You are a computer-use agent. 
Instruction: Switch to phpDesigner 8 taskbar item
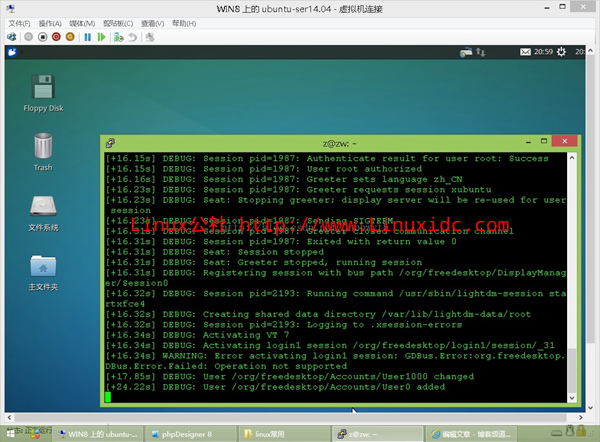point(191,434)
